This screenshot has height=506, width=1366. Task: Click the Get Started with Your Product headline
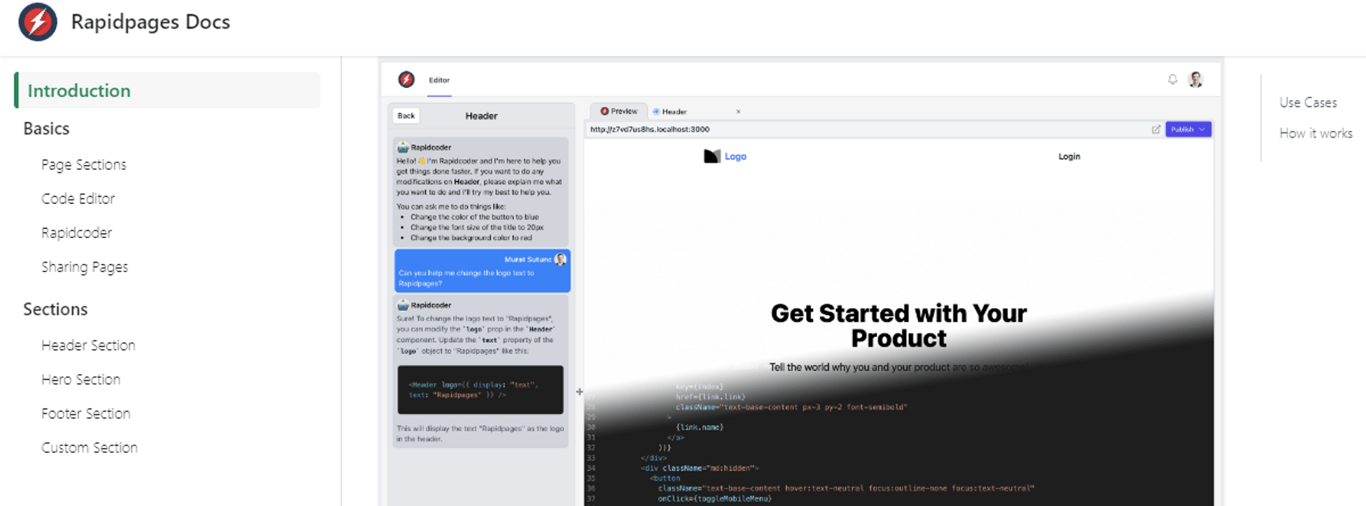(898, 326)
